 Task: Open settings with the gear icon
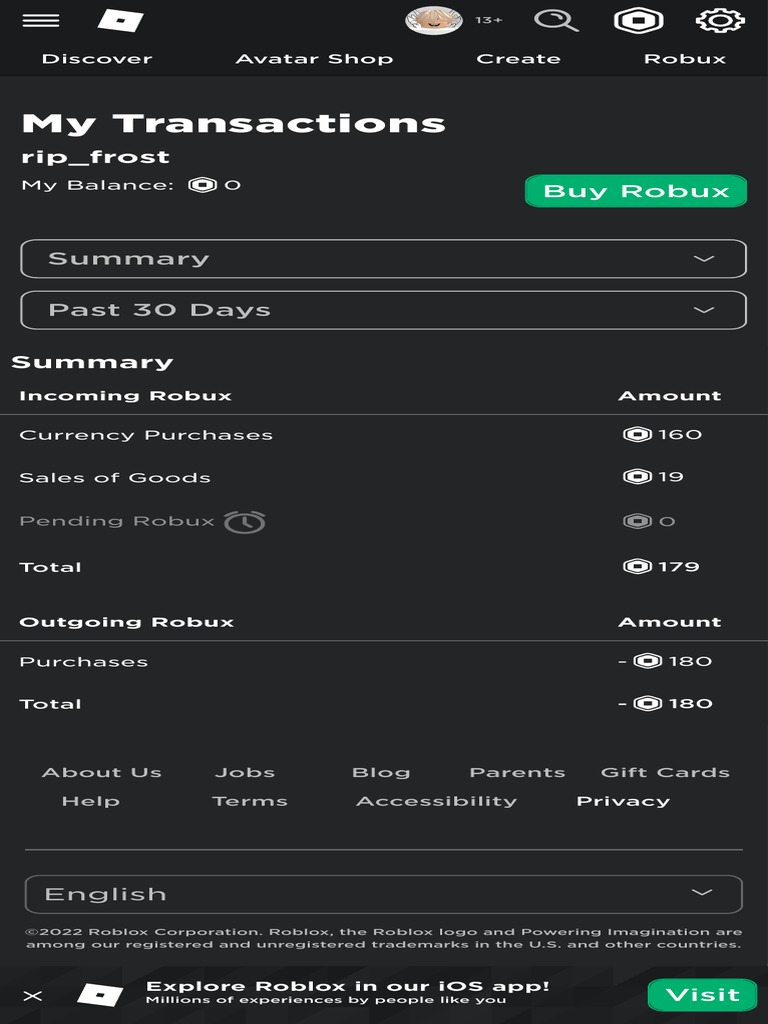click(720, 20)
